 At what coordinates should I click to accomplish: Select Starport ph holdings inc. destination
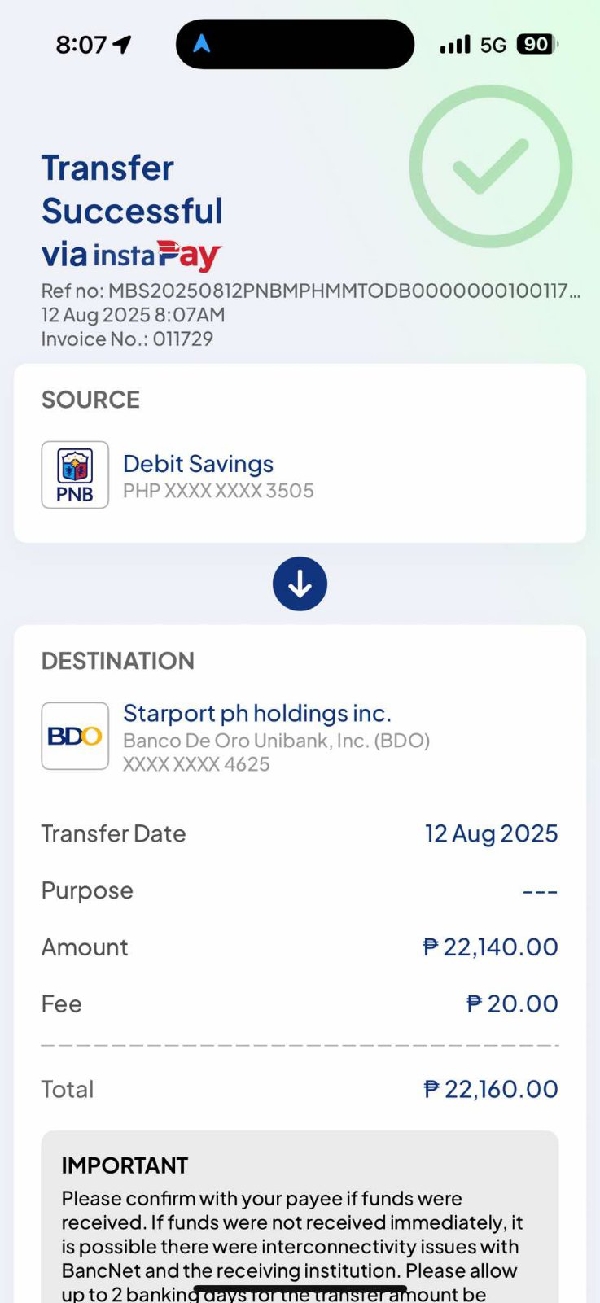(256, 714)
